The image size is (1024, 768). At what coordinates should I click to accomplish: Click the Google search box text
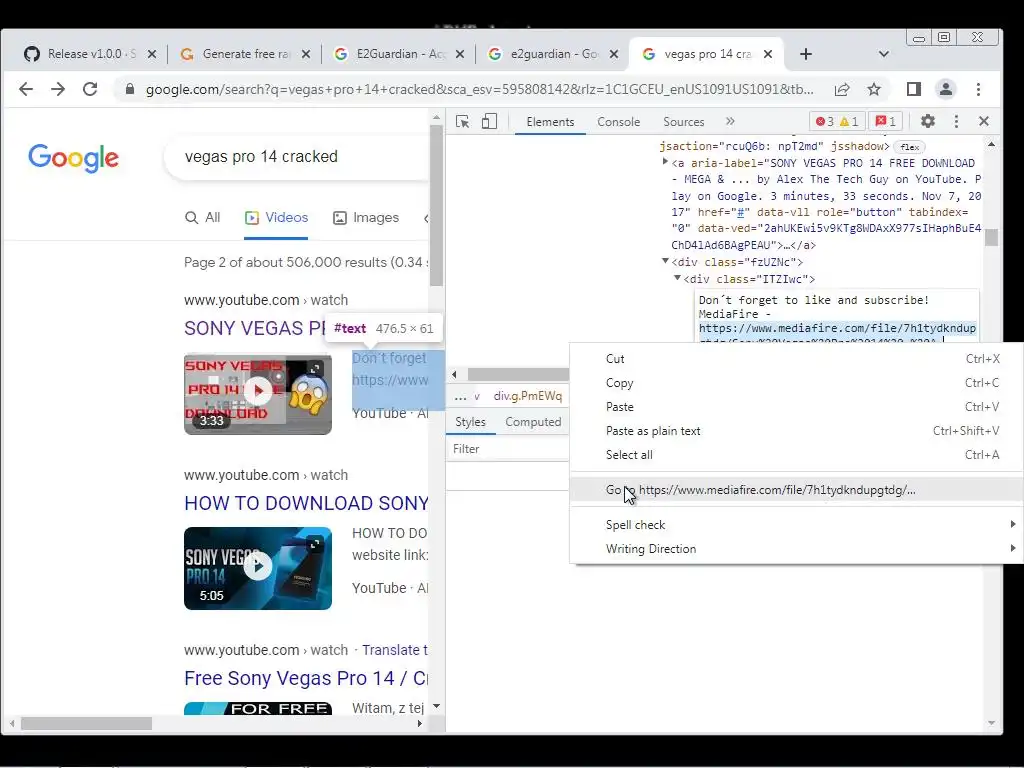(x=261, y=157)
